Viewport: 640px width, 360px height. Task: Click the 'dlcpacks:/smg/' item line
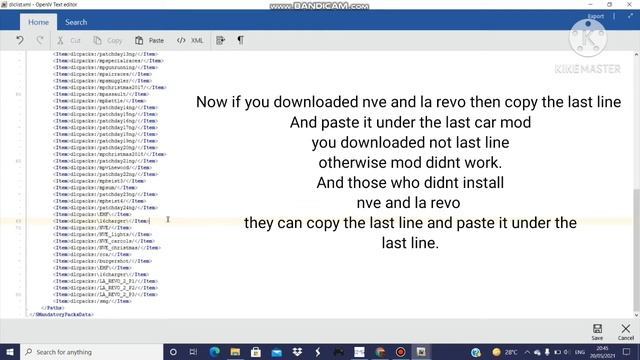(92, 301)
